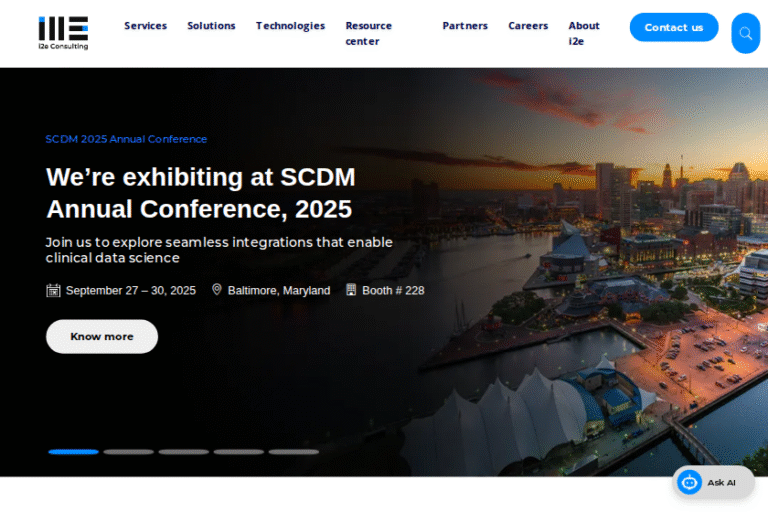Go to the Partners page
The image size is (768, 512).
click(x=465, y=26)
